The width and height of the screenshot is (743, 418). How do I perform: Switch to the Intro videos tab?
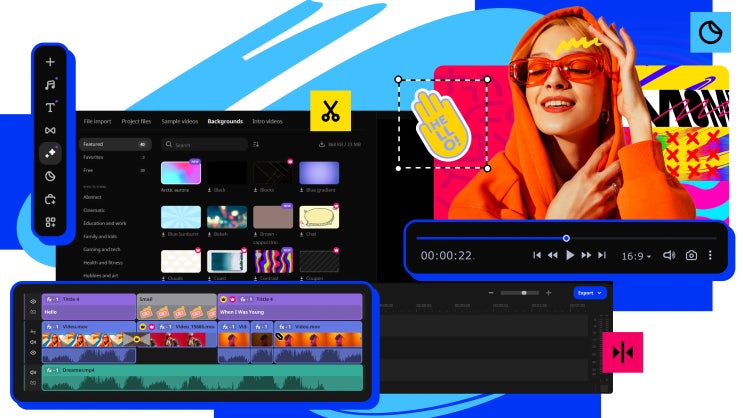coord(267,121)
